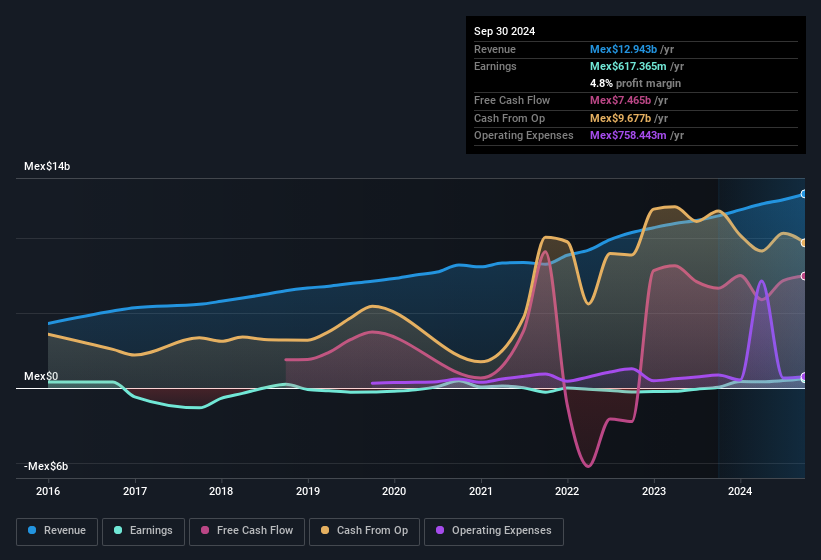Hide the Free Cash Flow legend series
The width and height of the screenshot is (821, 560).
tap(249, 531)
